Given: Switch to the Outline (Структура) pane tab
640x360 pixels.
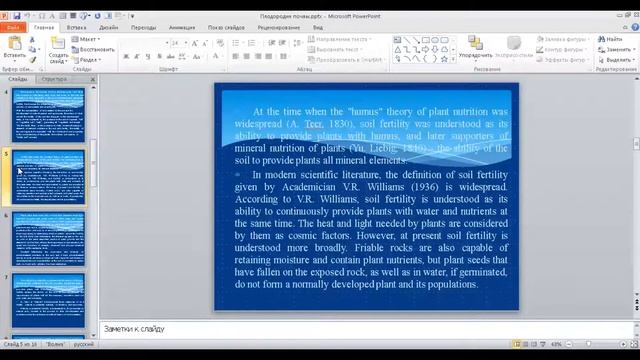Looking at the screenshot, I should click(x=54, y=79).
